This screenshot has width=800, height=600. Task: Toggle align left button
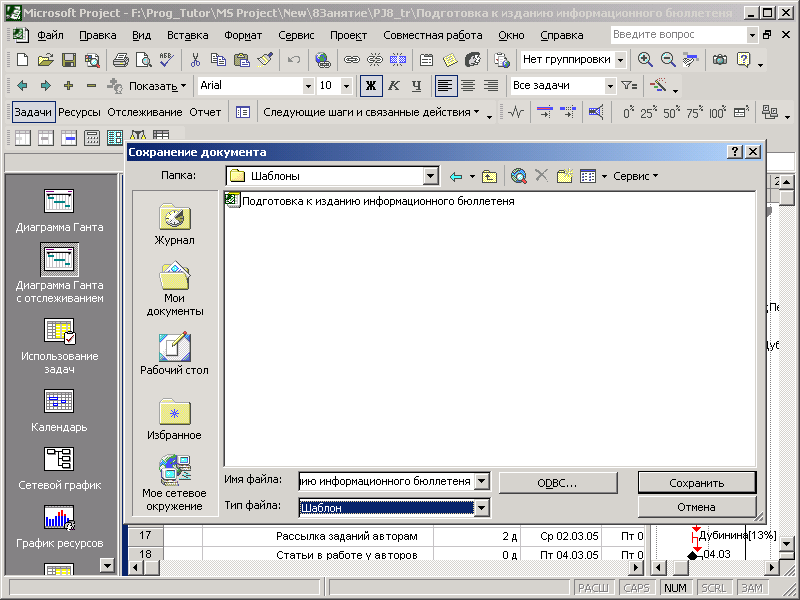[444, 86]
